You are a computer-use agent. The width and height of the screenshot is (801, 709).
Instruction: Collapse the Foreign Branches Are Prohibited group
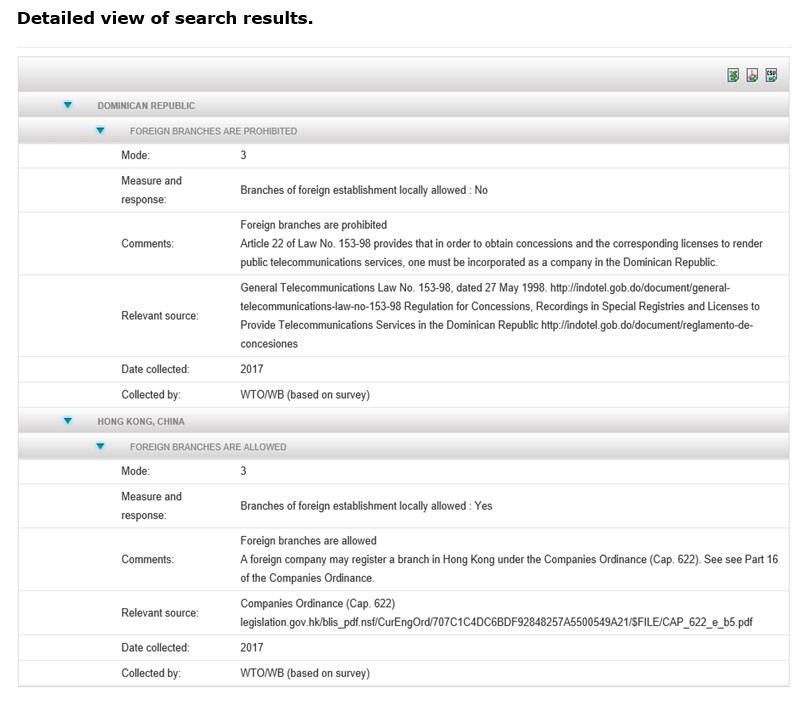point(100,131)
